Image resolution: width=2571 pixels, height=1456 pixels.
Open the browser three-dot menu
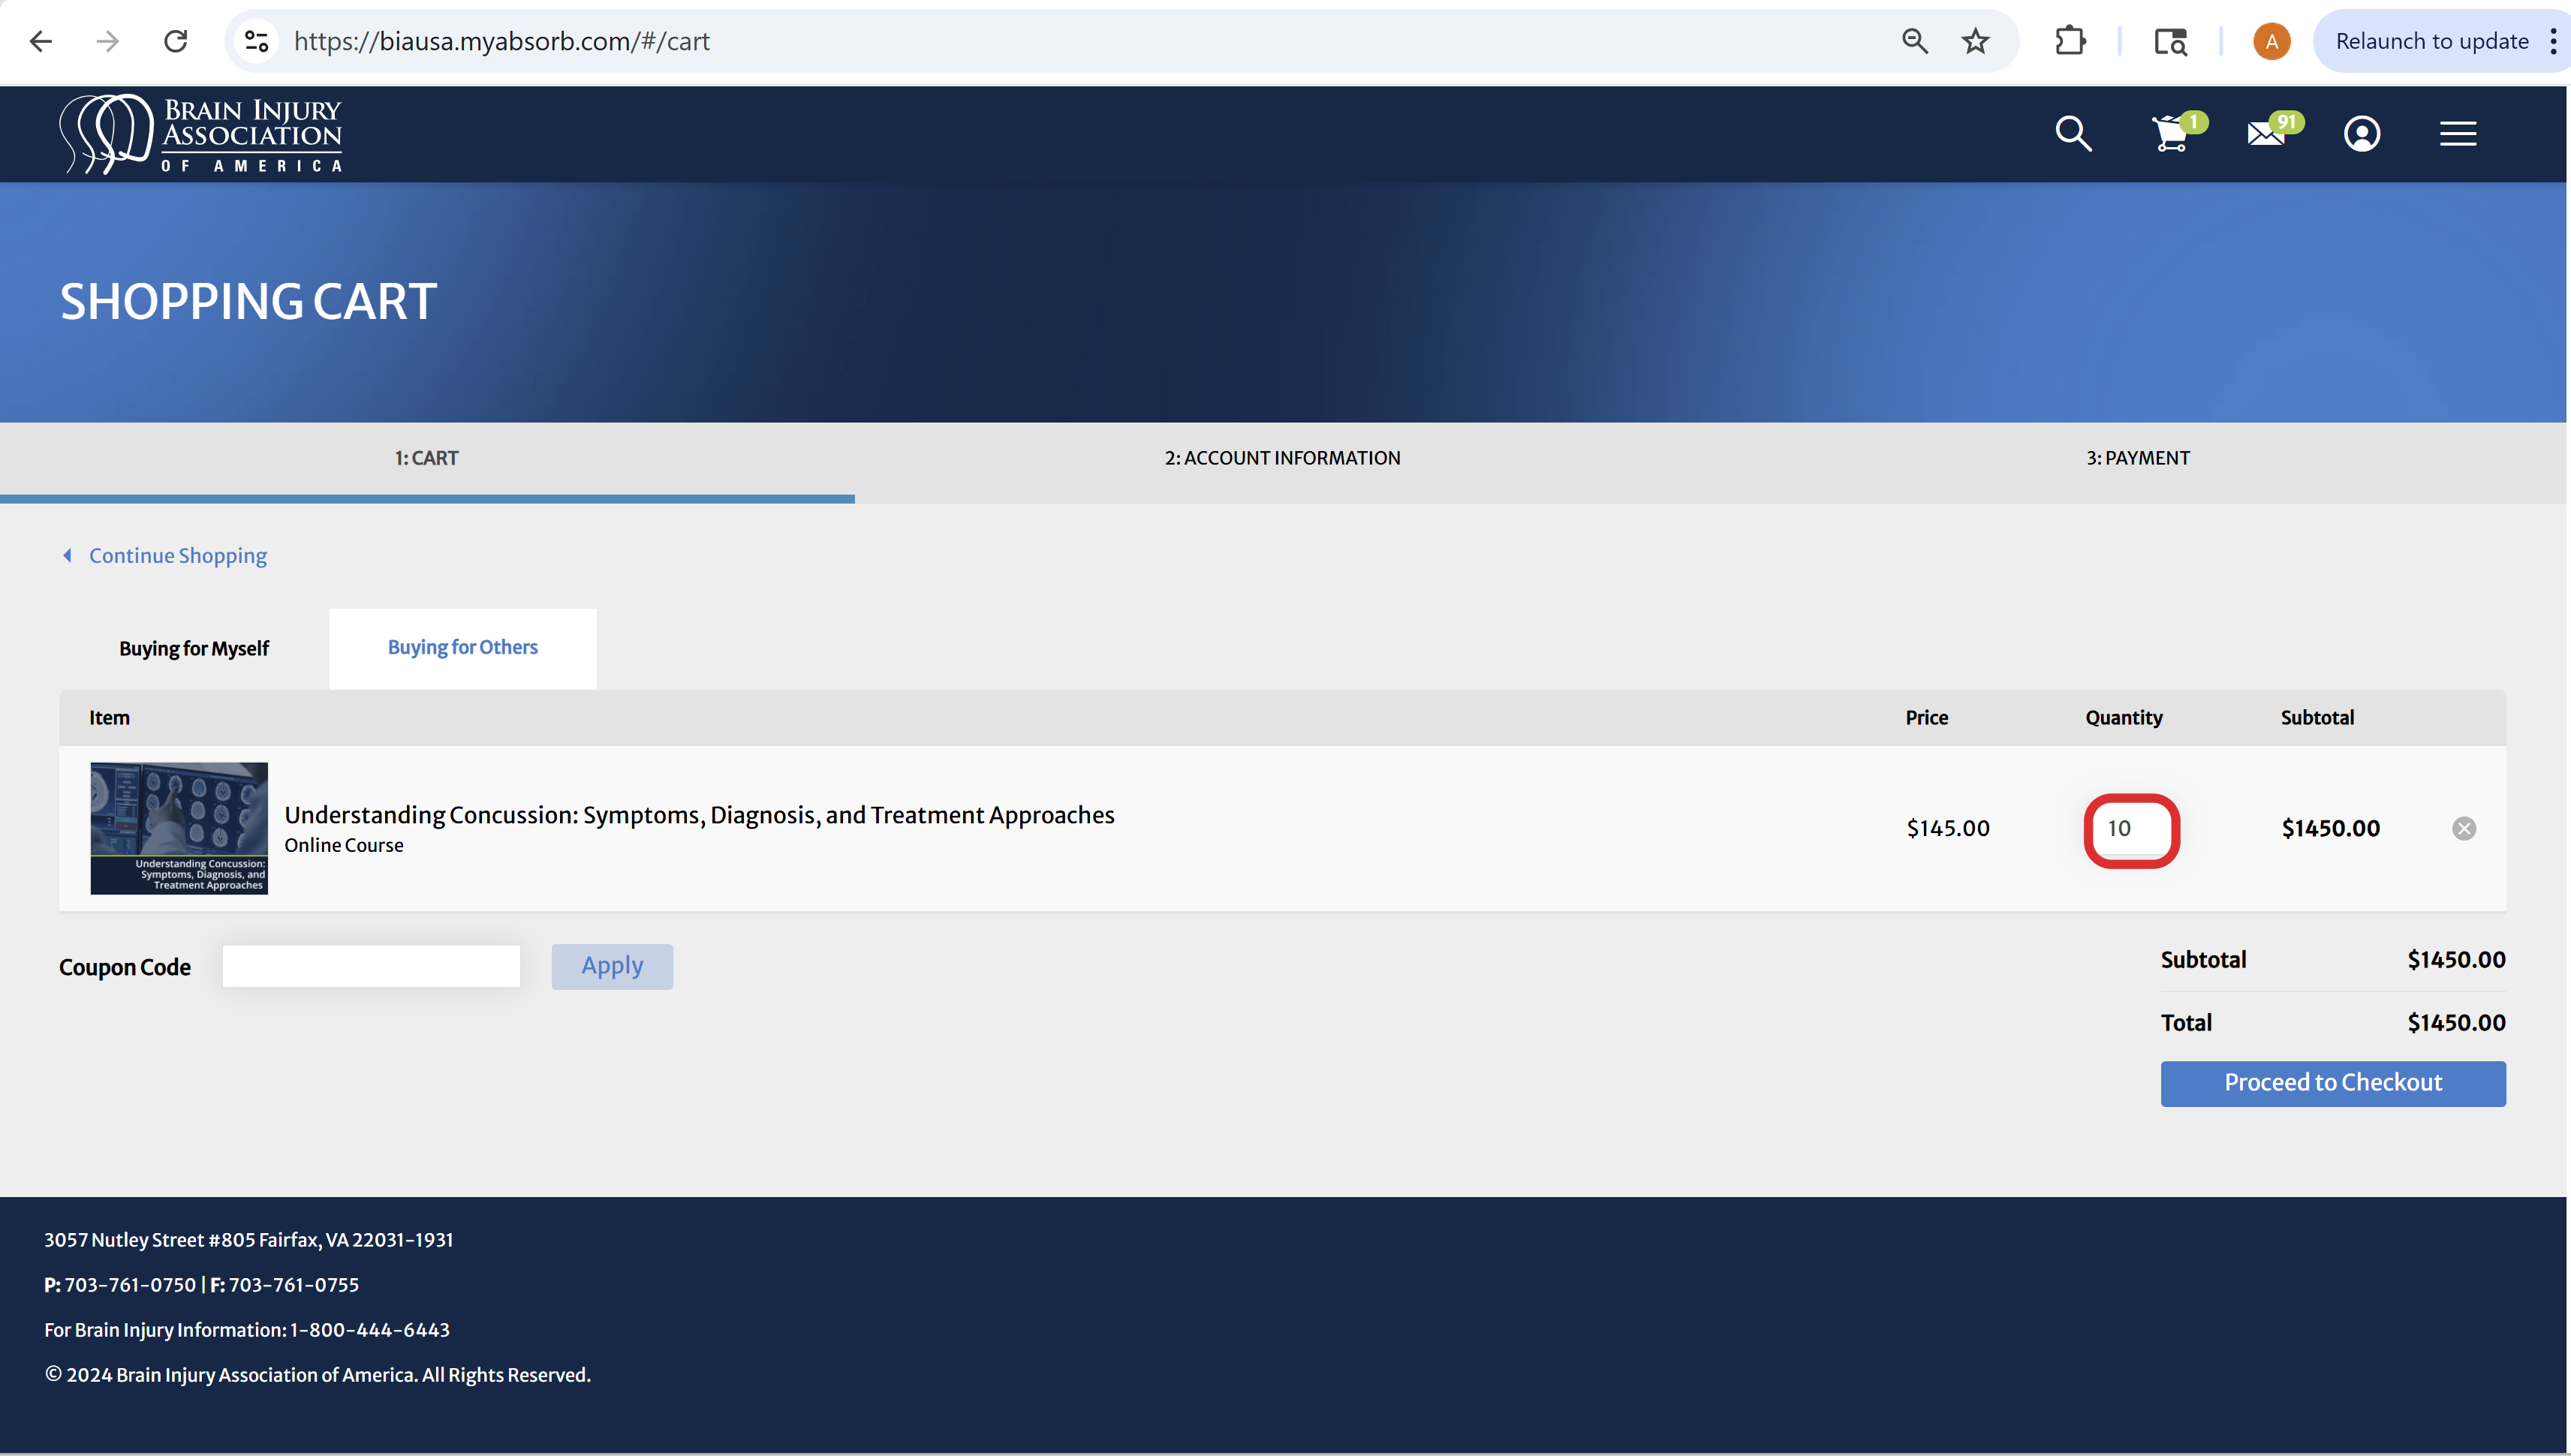[x=2553, y=41]
